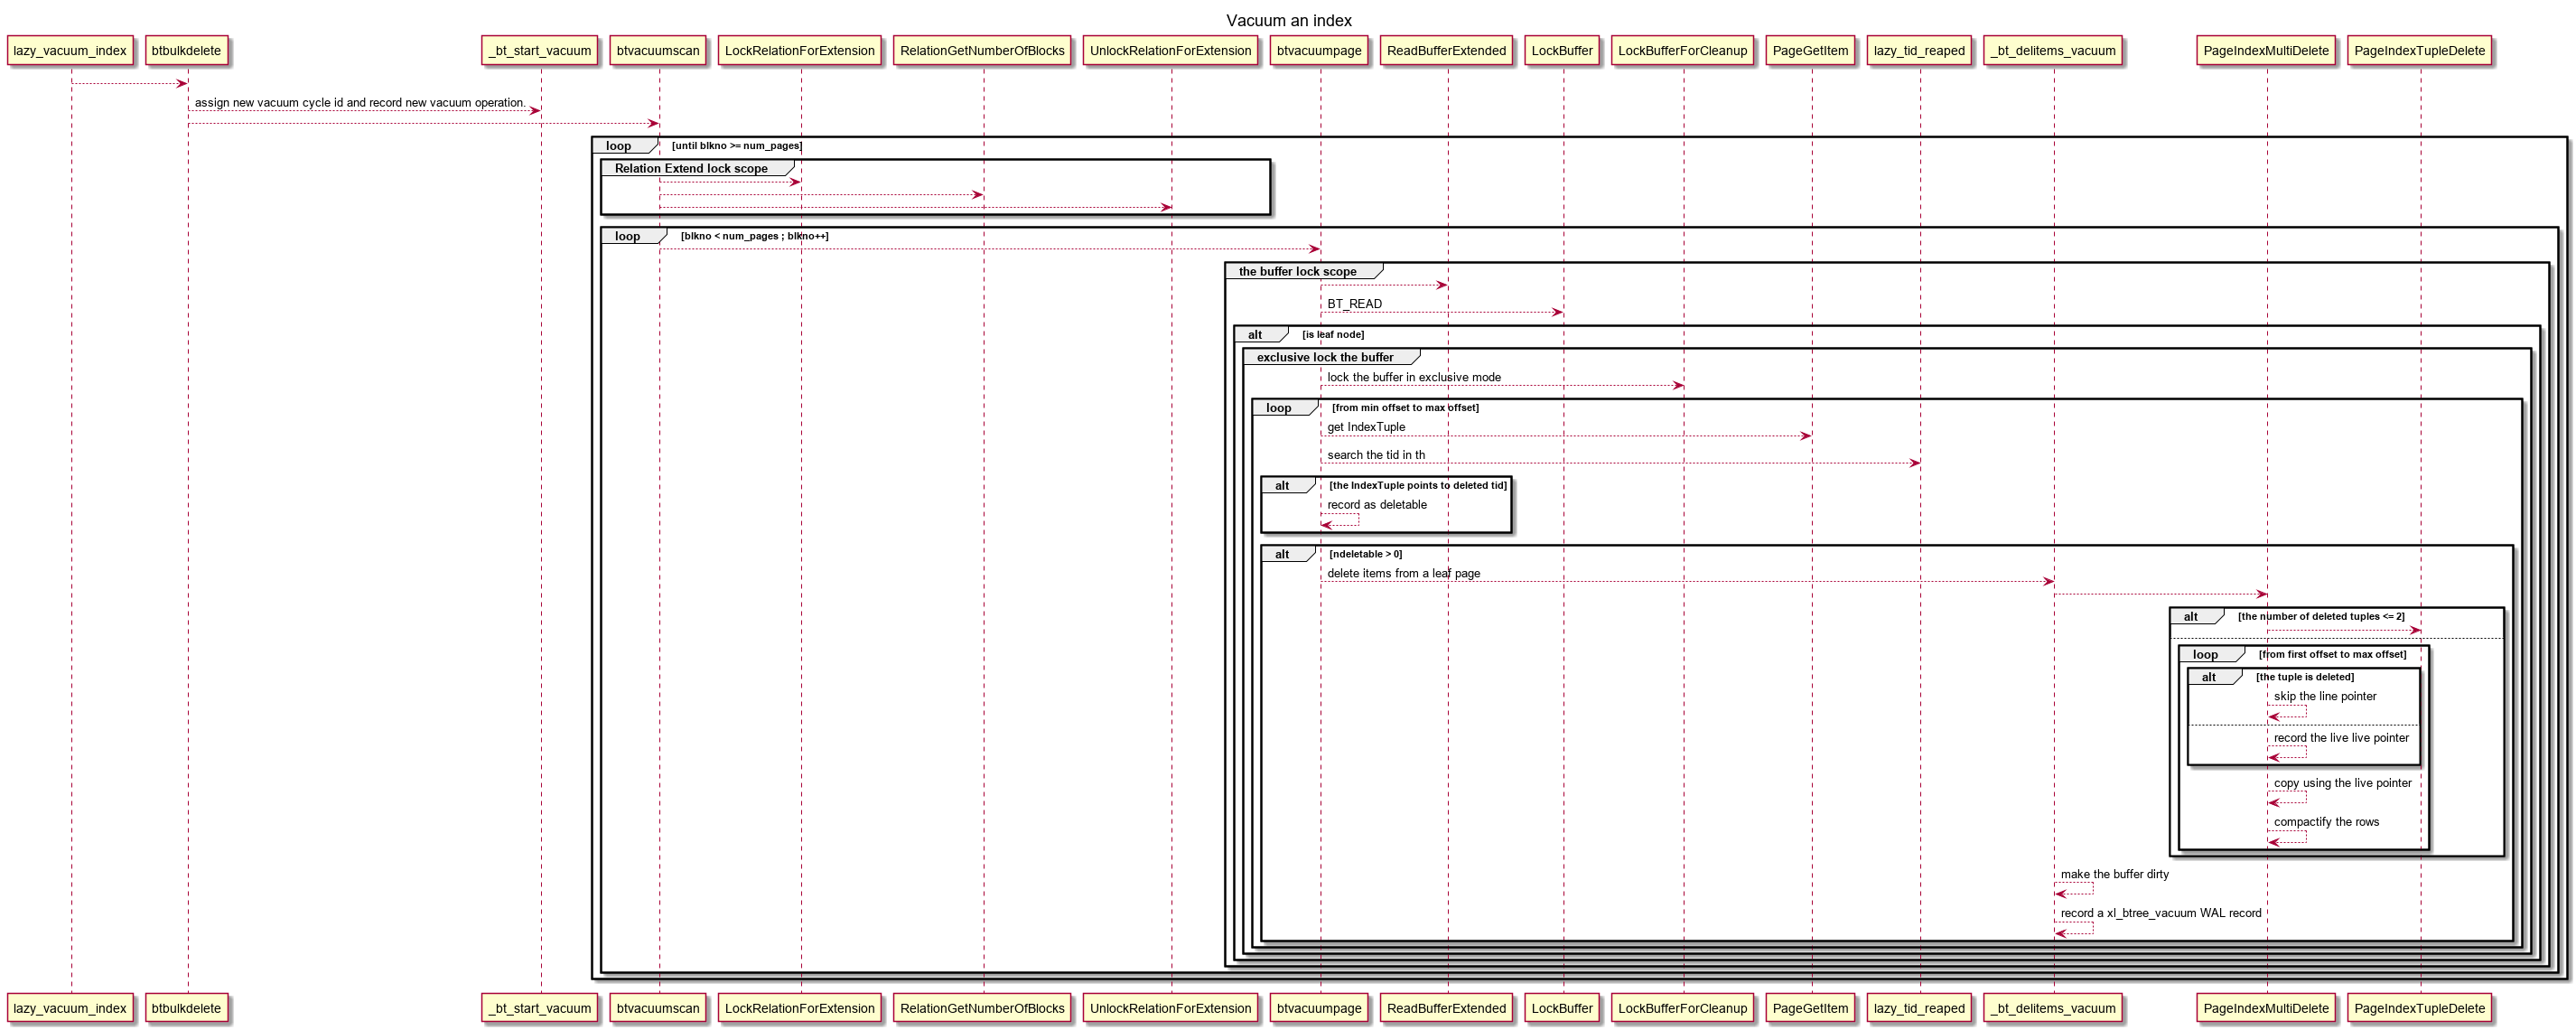2576x1030 pixels.
Task: Click the top ReadBufferExtended participant box
Action: 1446,51
